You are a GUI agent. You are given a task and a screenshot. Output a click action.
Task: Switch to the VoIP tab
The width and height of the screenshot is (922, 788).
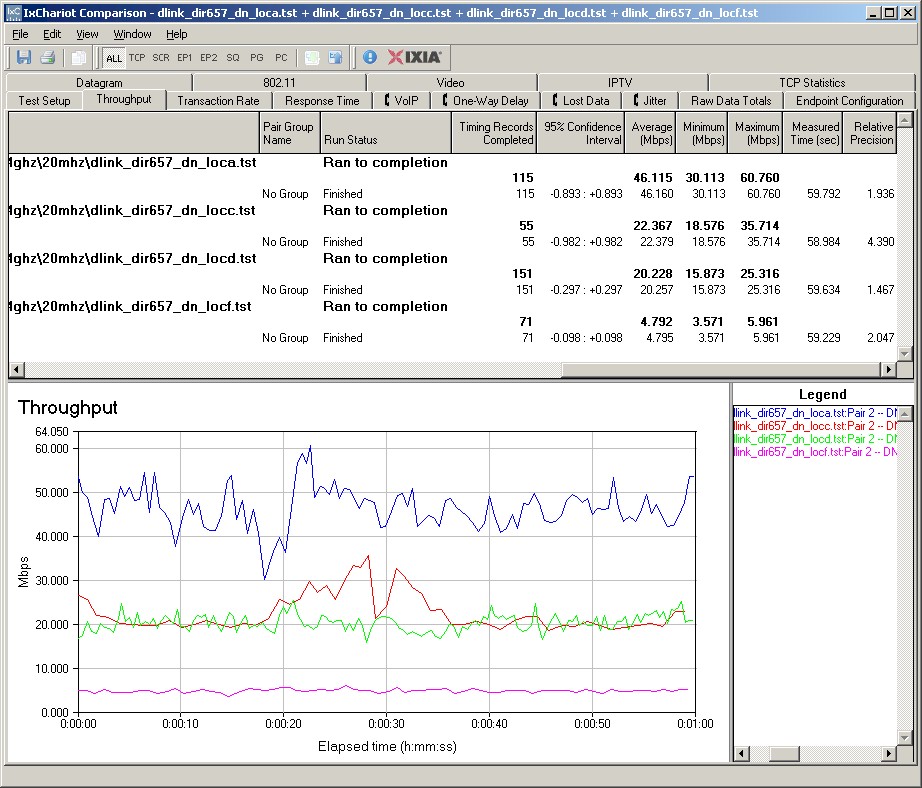402,101
